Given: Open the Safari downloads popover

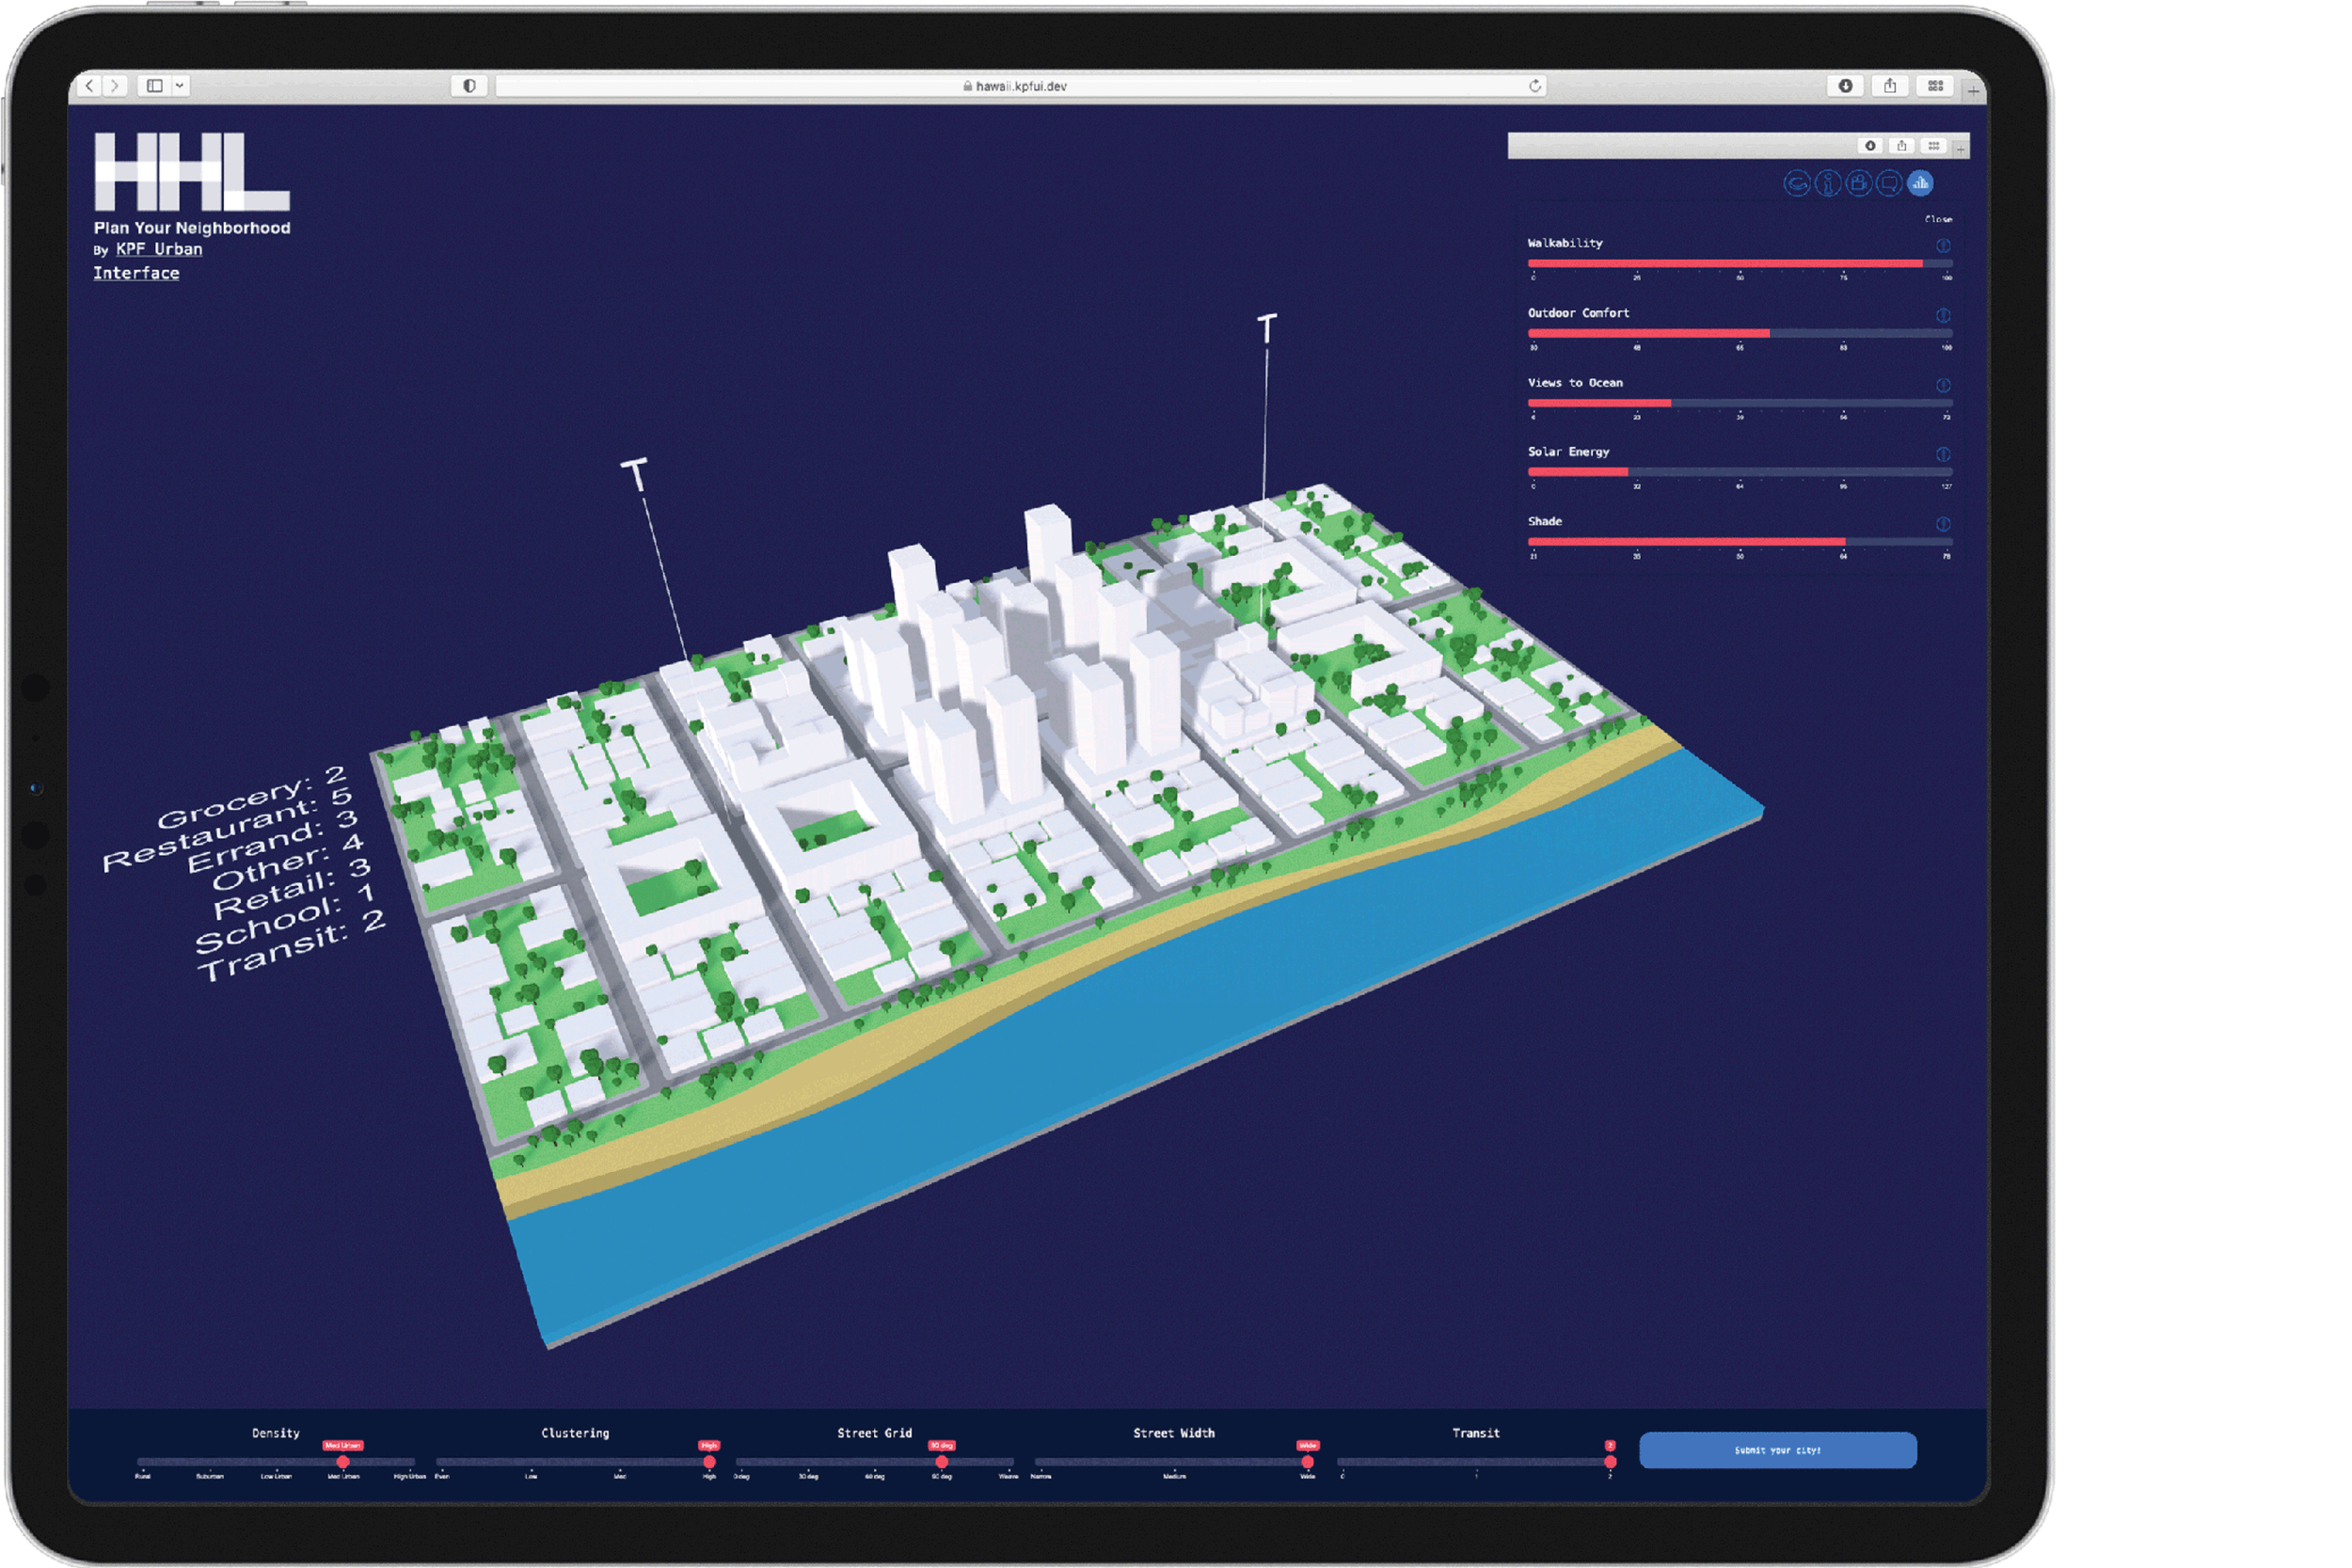Looking at the screenshot, I should click(x=1845, y=86).
